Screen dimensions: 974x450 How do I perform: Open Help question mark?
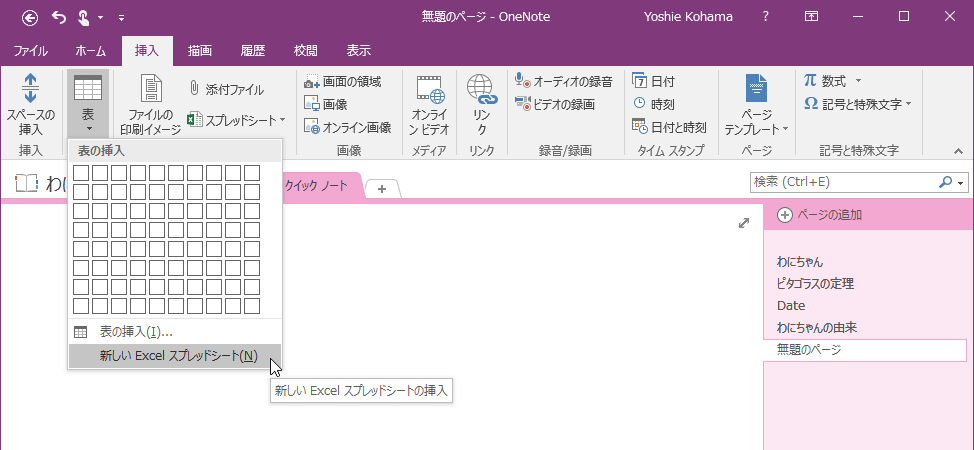766,17
